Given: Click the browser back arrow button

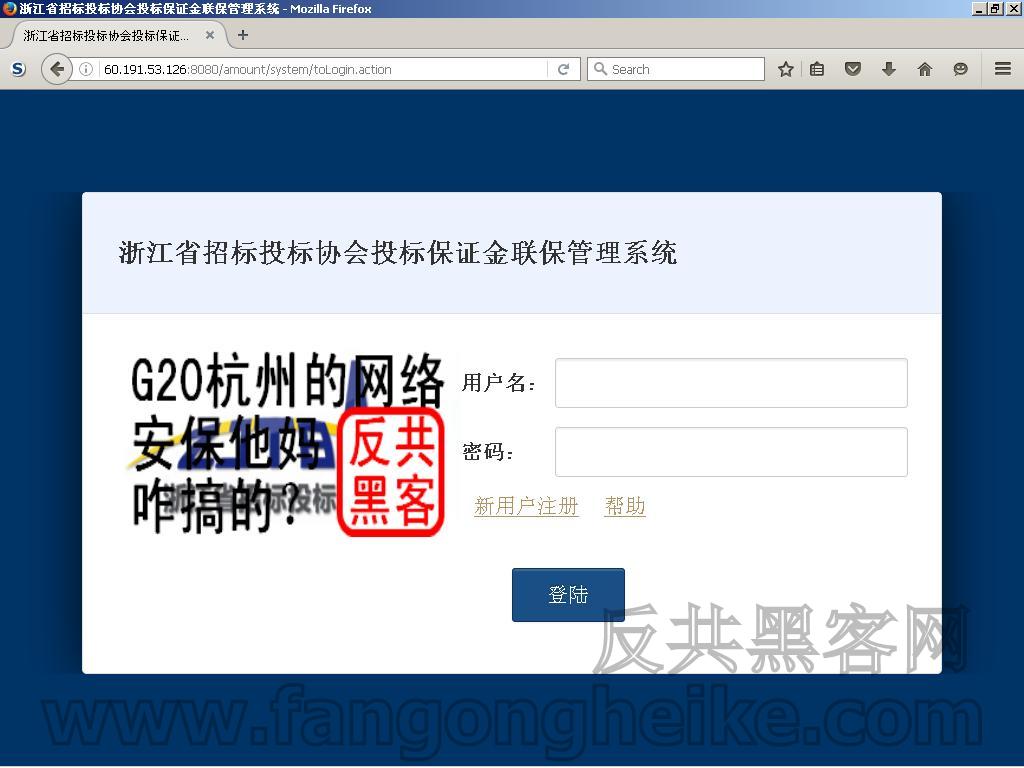Looking at the screenshot, I should 56,69.
